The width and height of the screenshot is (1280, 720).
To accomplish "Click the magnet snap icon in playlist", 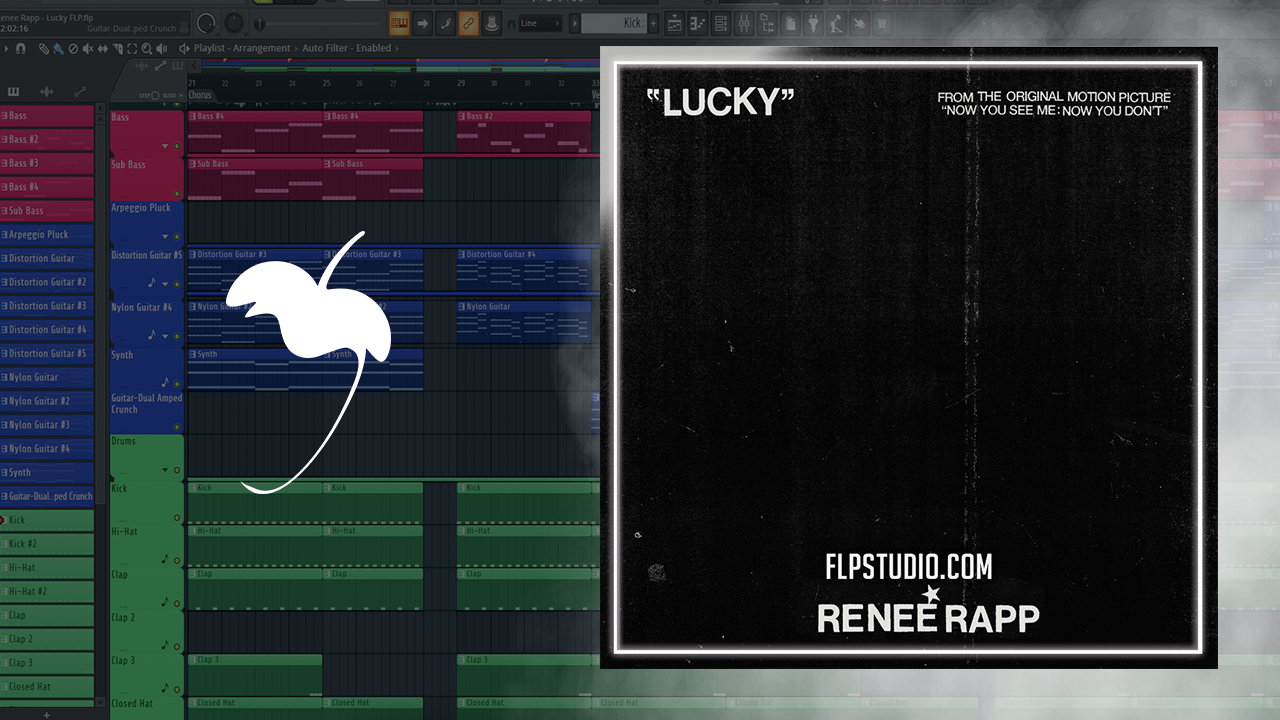I will (x=19, y=48).
